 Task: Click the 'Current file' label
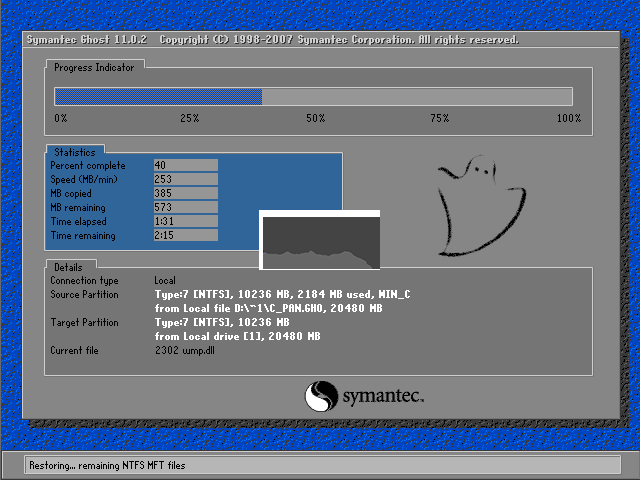(x=74, y=350)
